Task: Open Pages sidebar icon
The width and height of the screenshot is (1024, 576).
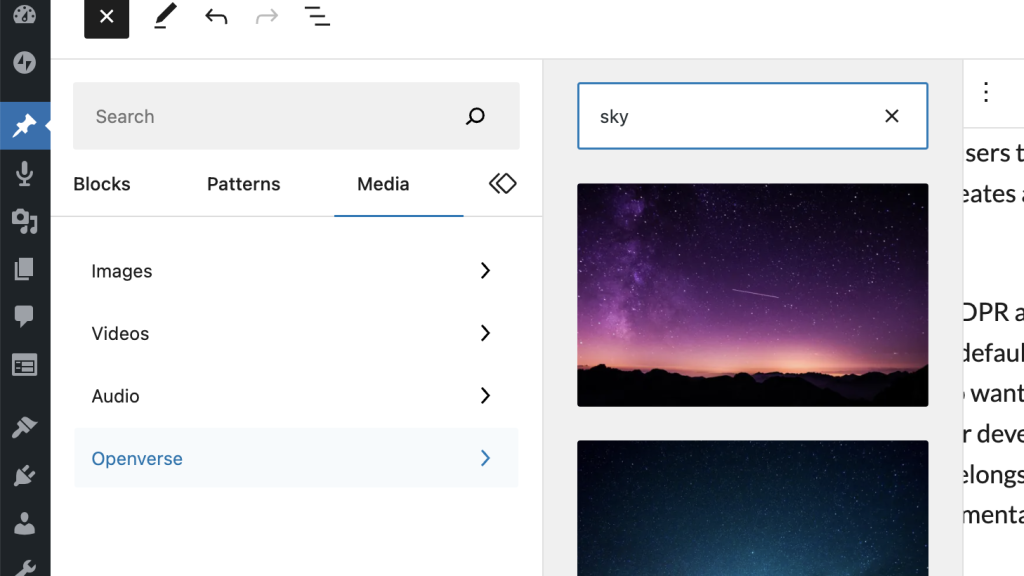Action: tap(24, 269)
